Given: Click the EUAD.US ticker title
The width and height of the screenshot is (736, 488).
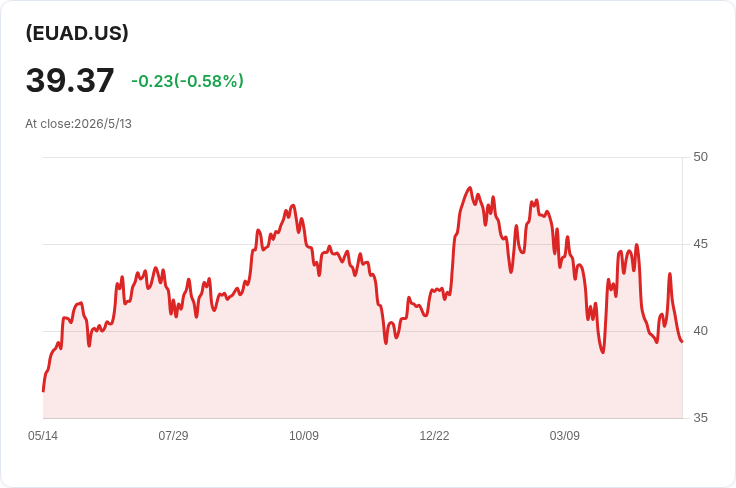Looking at the screenshot, I should (x=77, y=33).
